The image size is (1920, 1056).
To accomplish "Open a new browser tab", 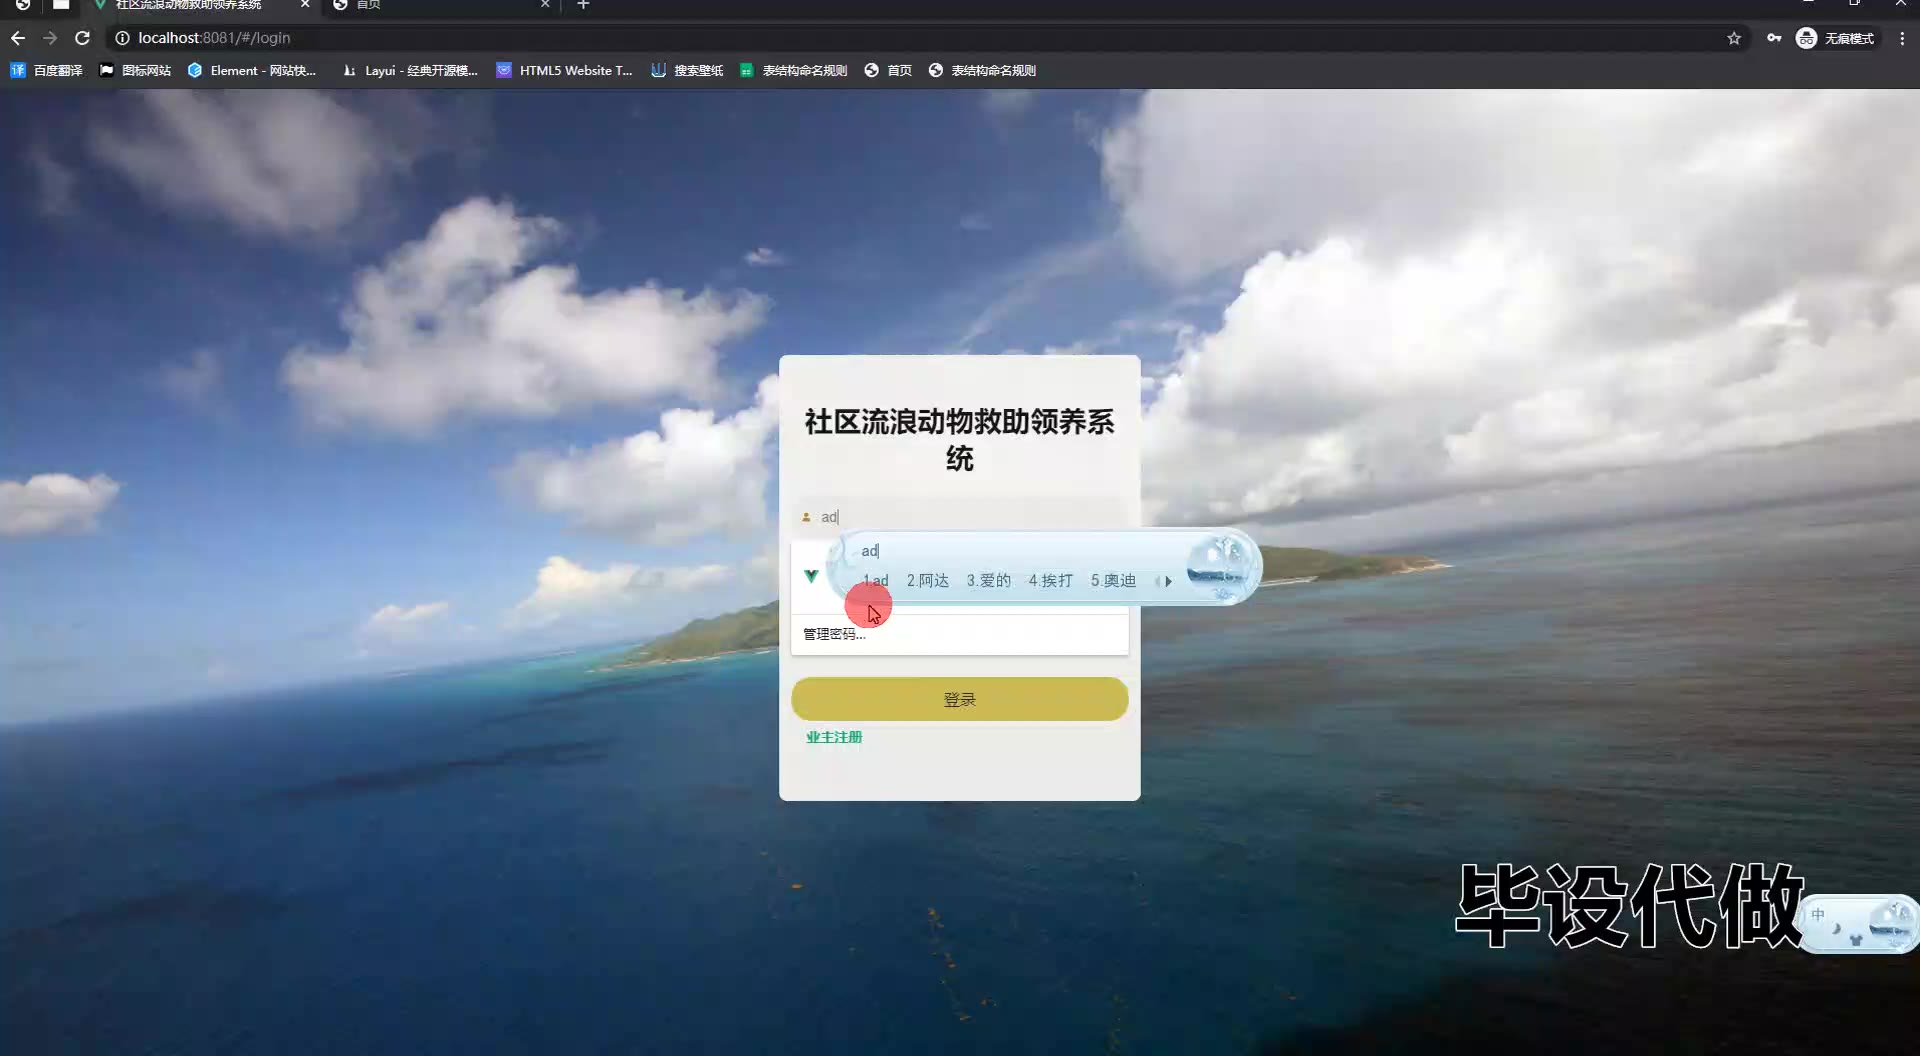I will click(583, 5).
